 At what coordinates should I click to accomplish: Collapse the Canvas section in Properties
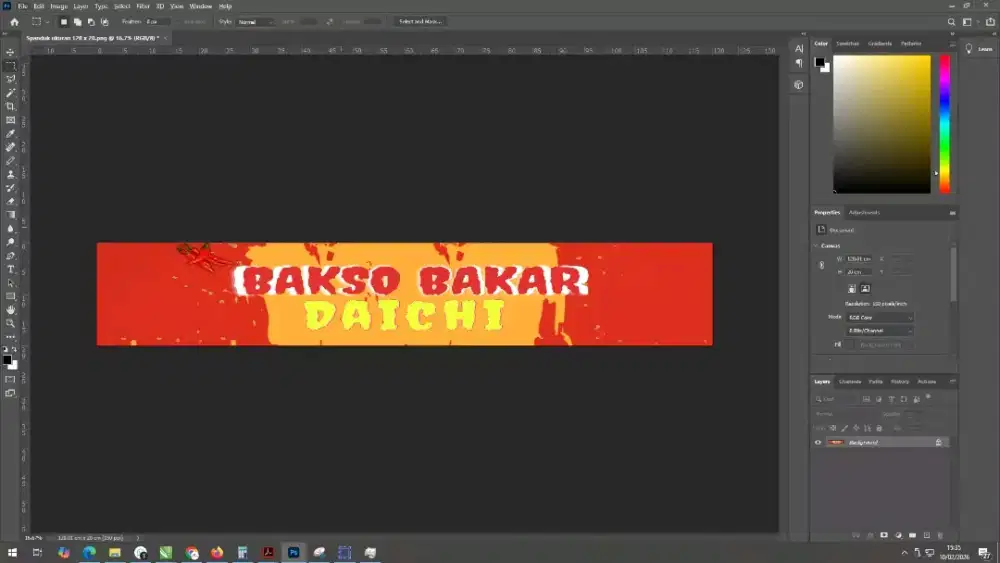click(816, 246)
